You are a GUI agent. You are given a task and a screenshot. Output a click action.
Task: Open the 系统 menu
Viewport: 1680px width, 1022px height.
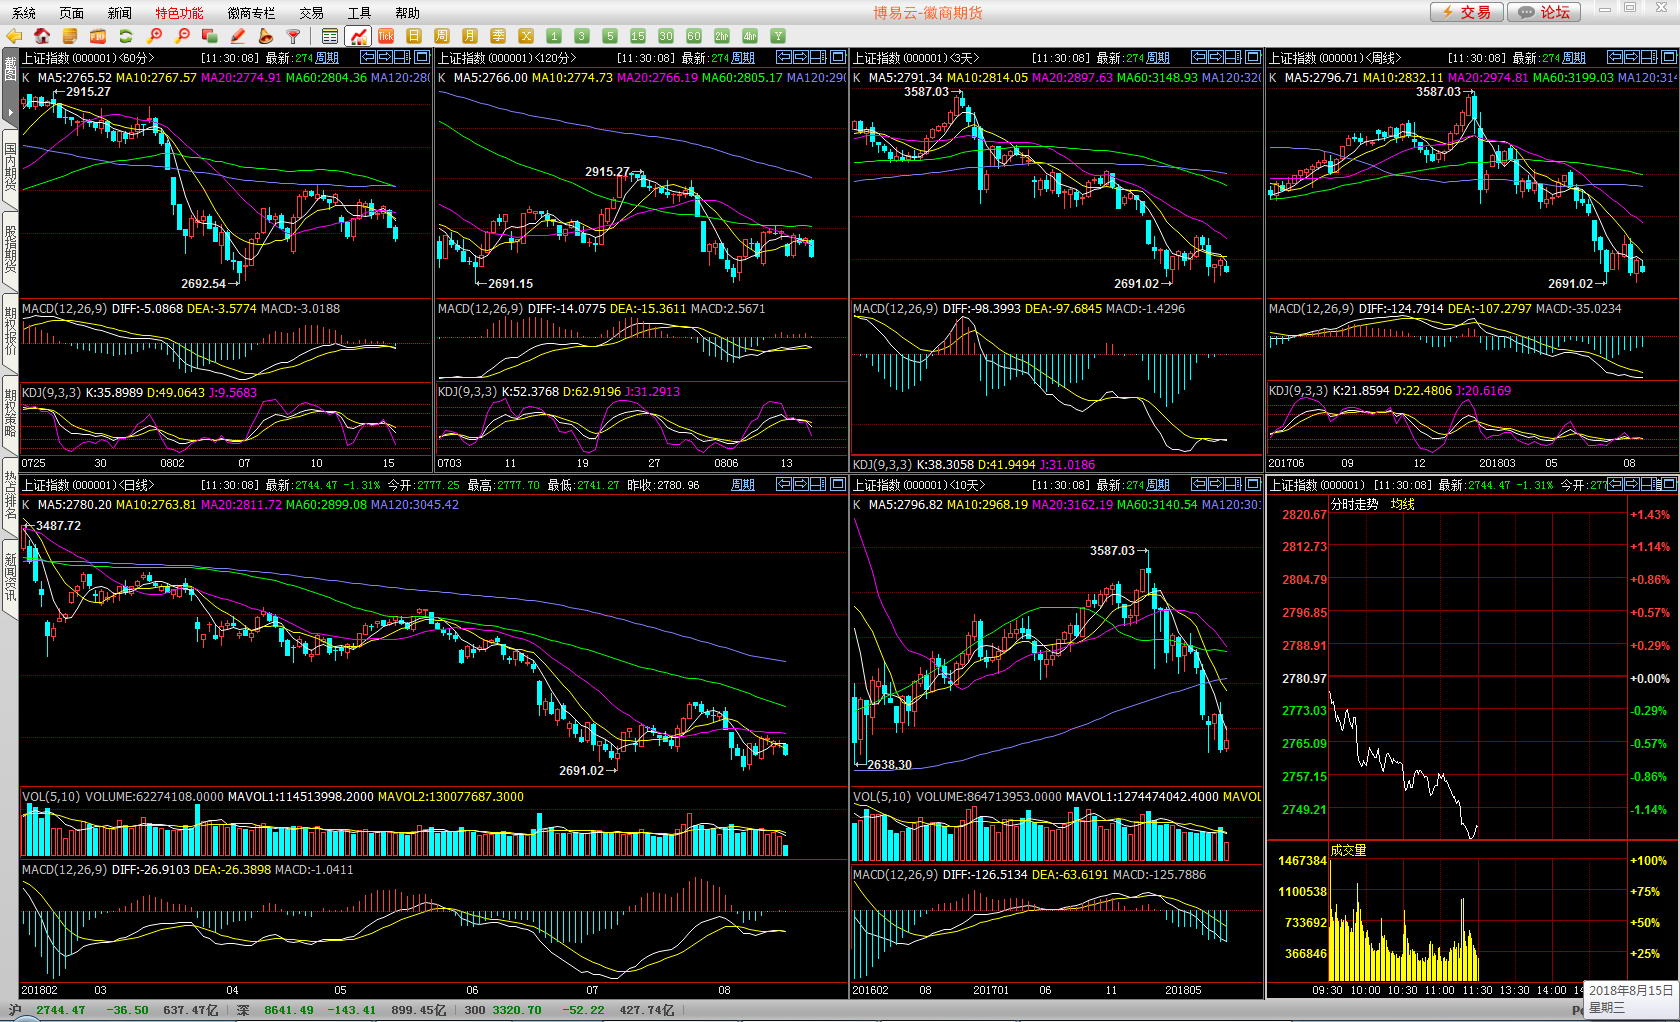24,13
